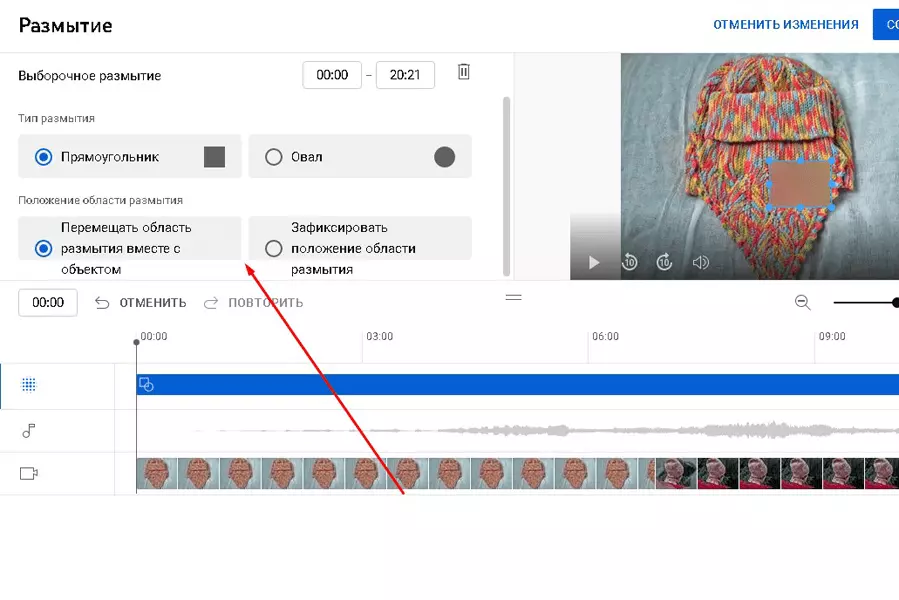The image size is (899, 600).
Task: Select the Овал blur shape radio
Action: tap(273, 157)
